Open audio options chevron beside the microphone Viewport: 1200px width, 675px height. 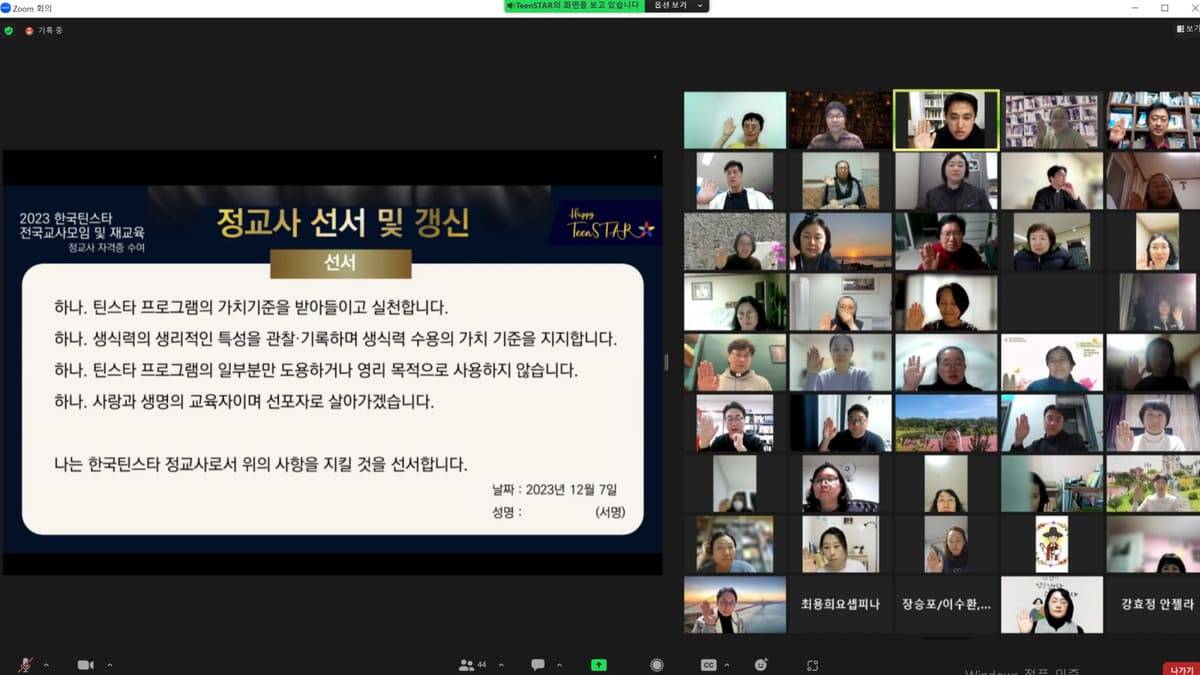coord(48,665)
